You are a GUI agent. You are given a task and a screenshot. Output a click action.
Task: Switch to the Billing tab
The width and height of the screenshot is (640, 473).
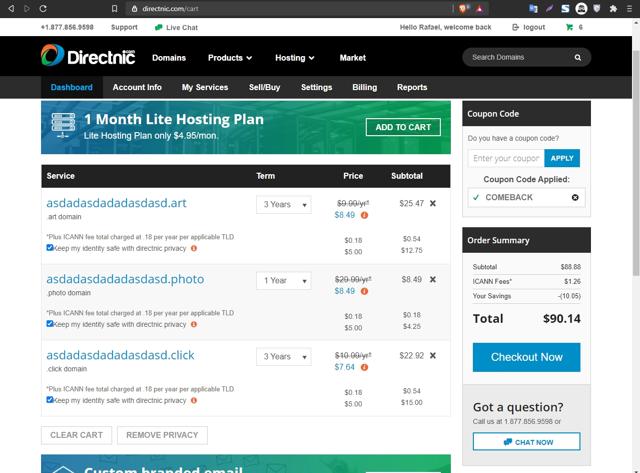coord(364,87)
